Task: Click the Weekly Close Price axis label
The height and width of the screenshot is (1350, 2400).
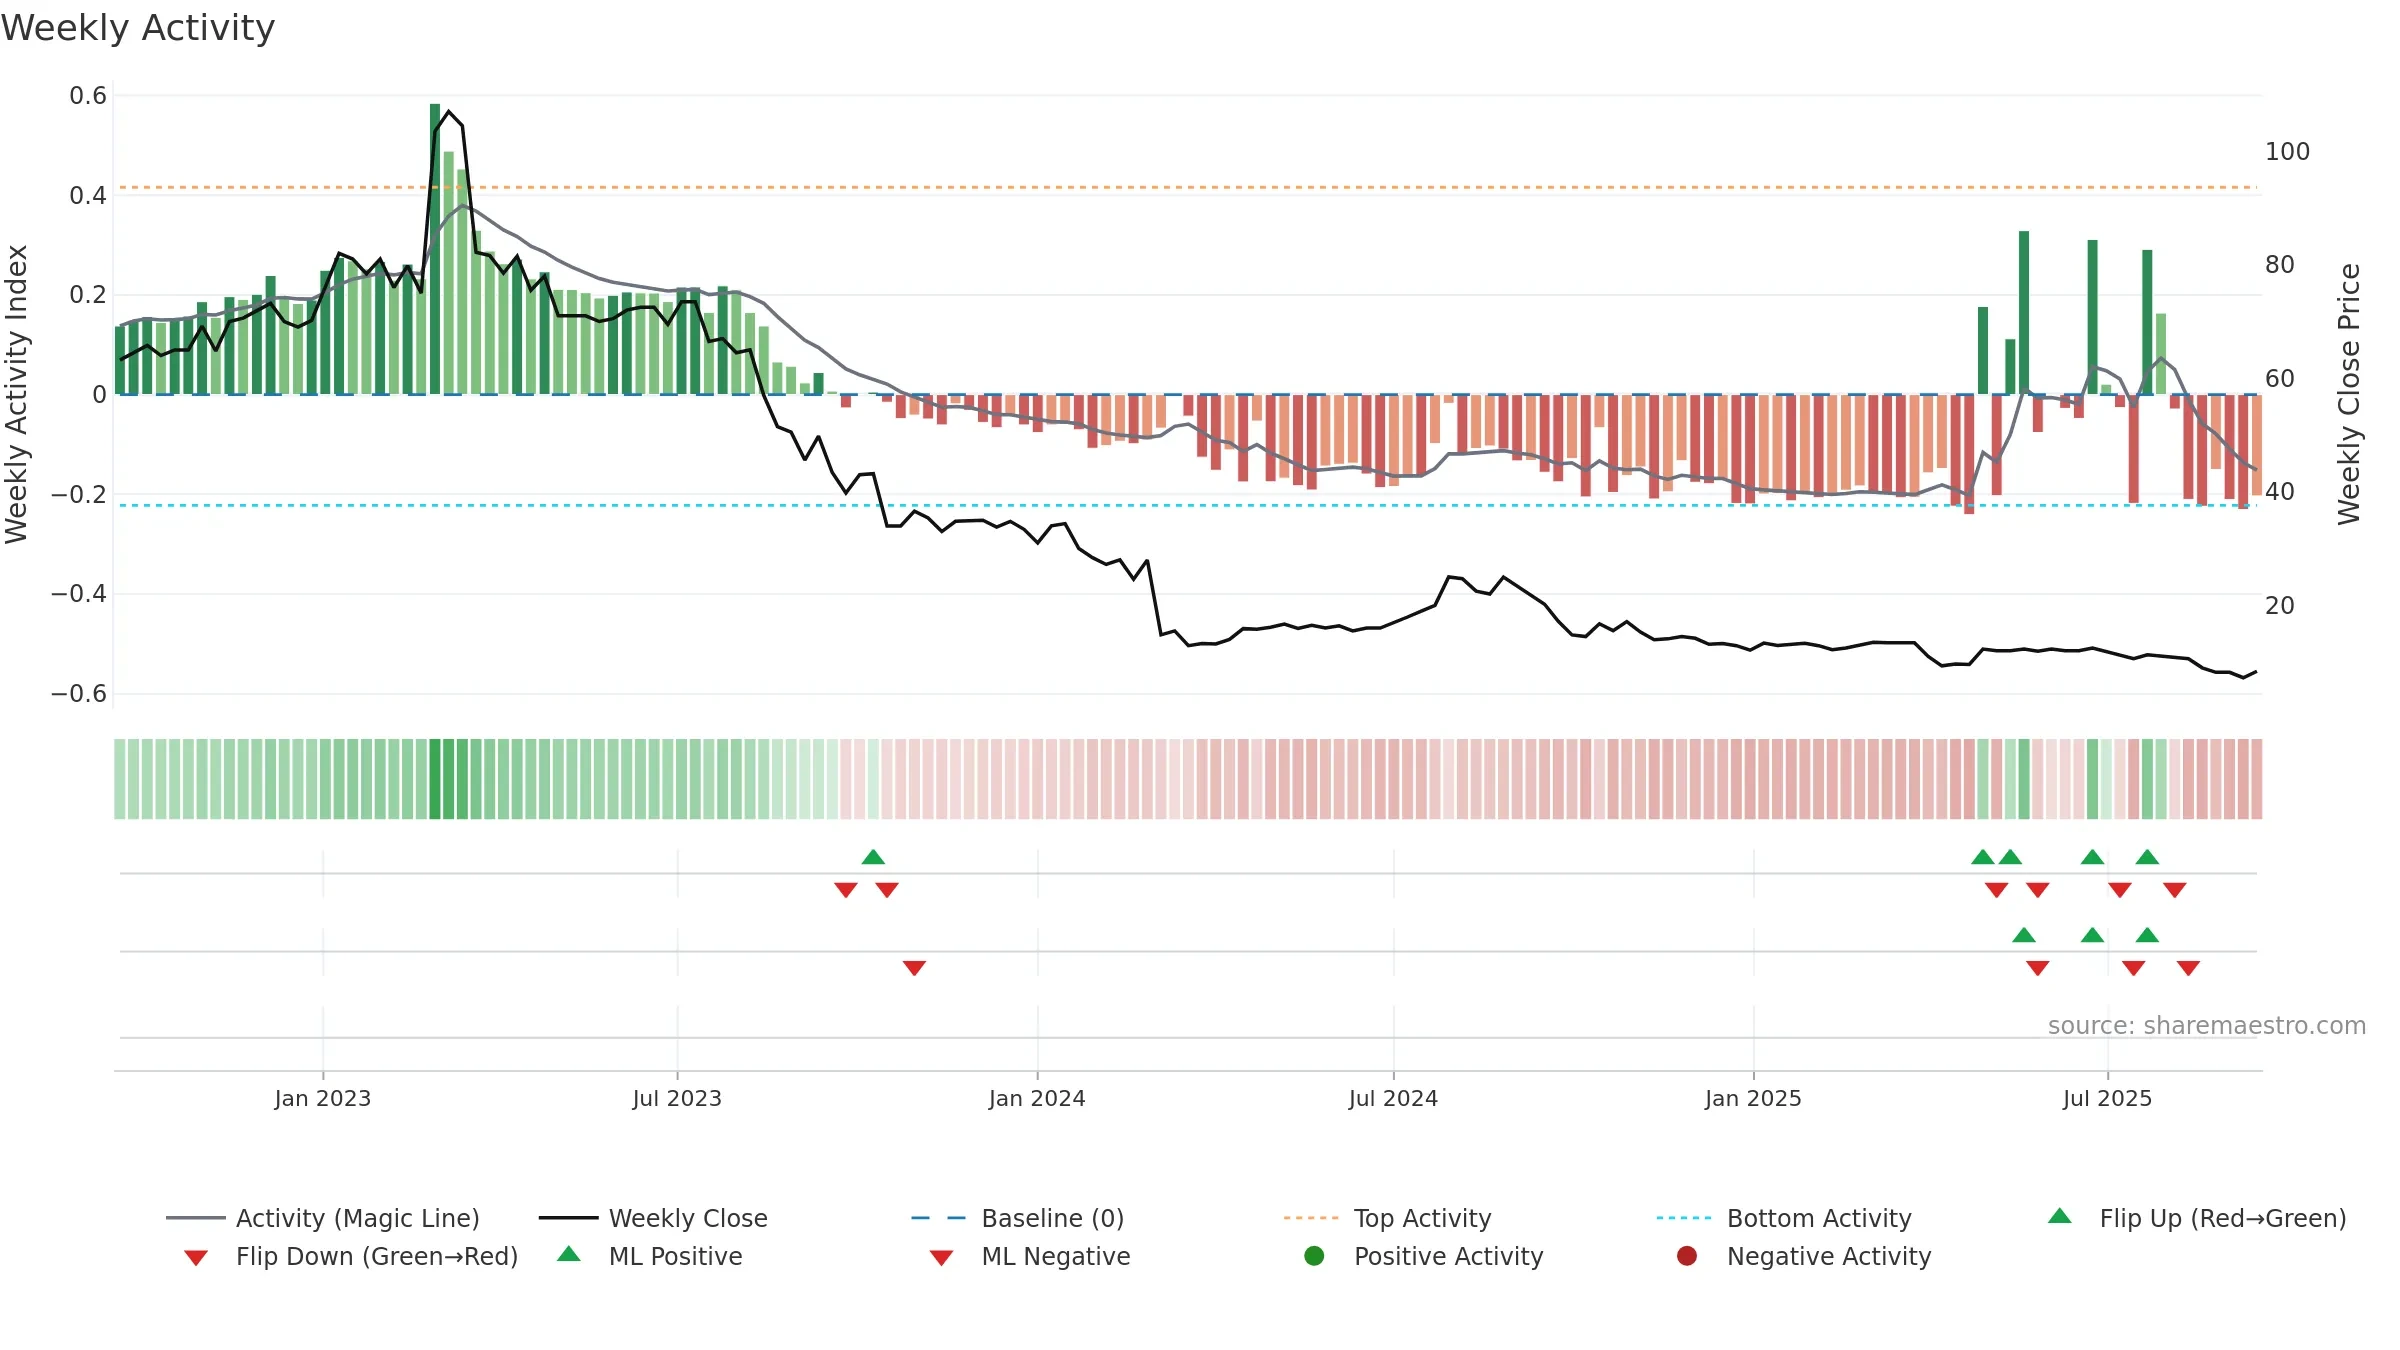Action: pyautogui.click(x=2349, y=394)
